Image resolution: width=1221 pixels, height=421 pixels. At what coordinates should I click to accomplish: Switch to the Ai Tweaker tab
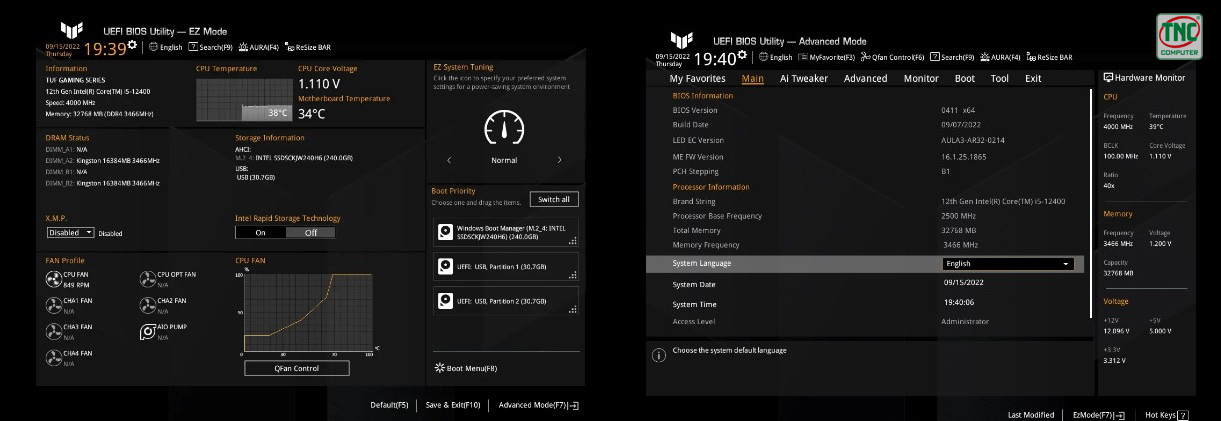click(x=804, y=78)
